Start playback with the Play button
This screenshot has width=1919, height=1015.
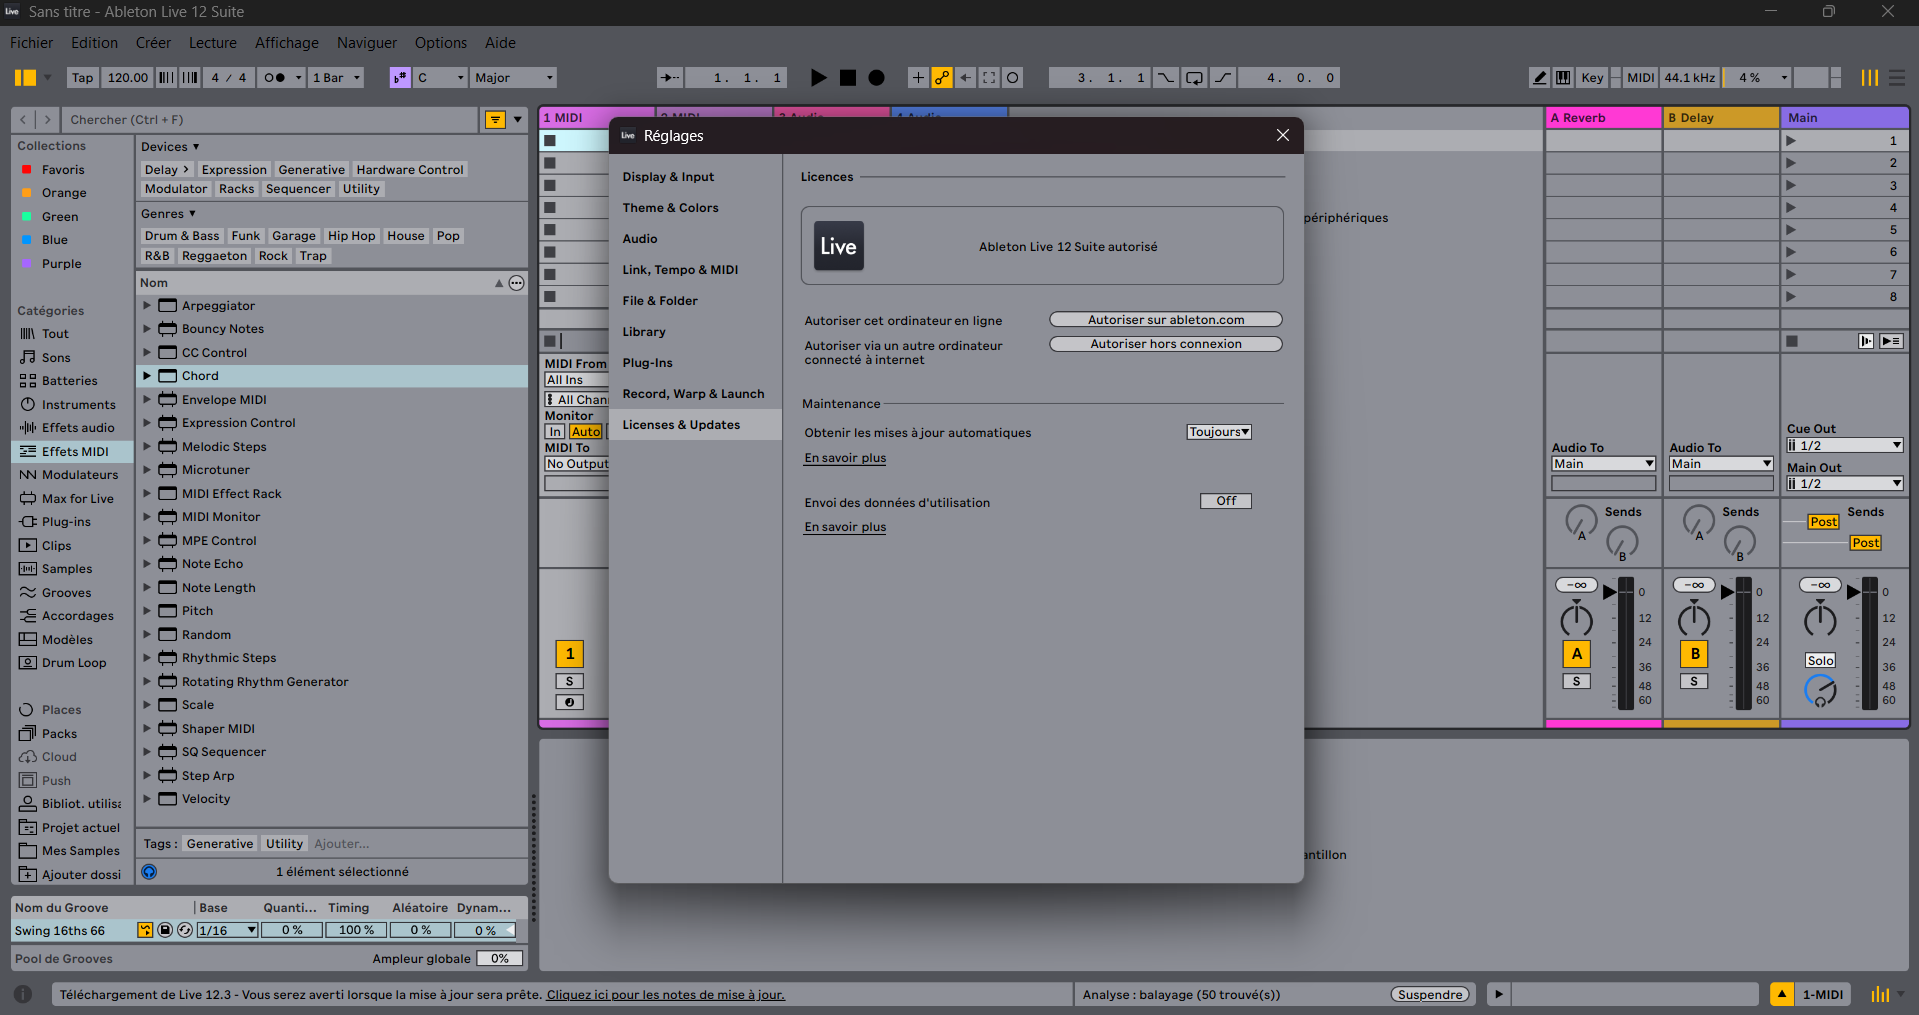(x=818, y=77)
